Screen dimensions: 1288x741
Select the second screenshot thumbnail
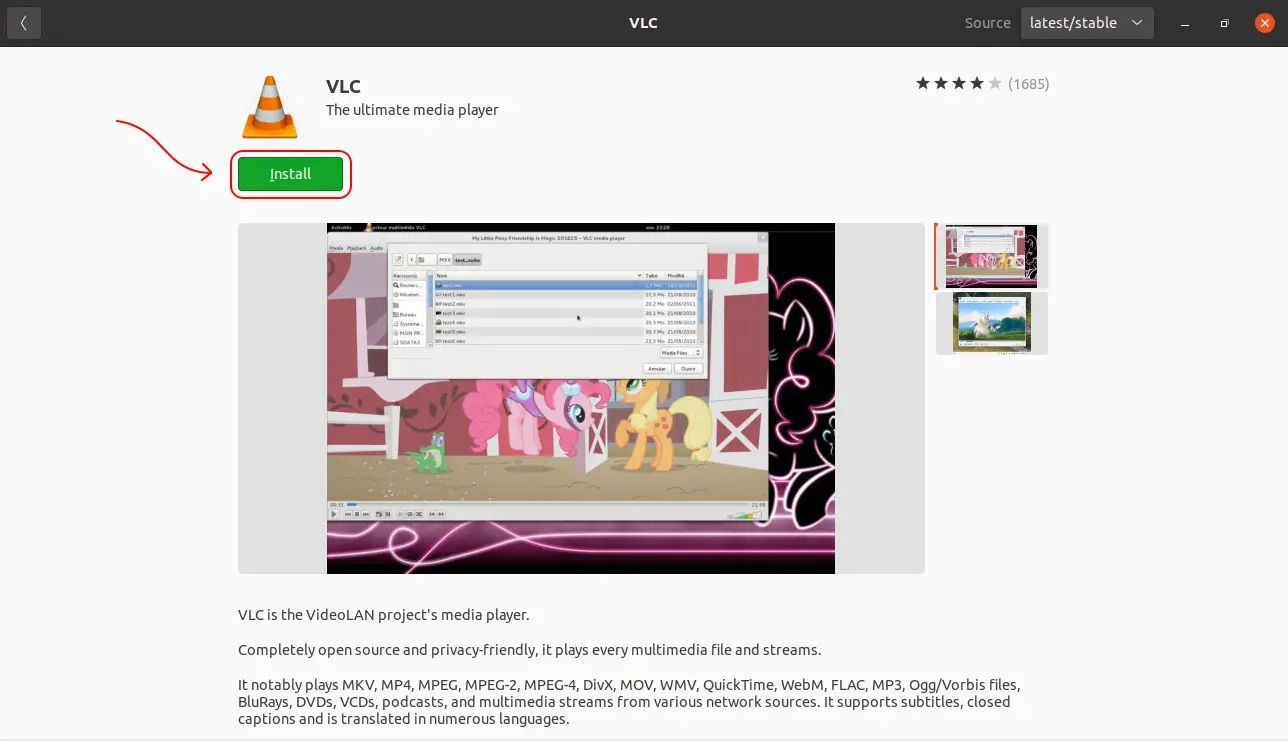click(991, 323)
